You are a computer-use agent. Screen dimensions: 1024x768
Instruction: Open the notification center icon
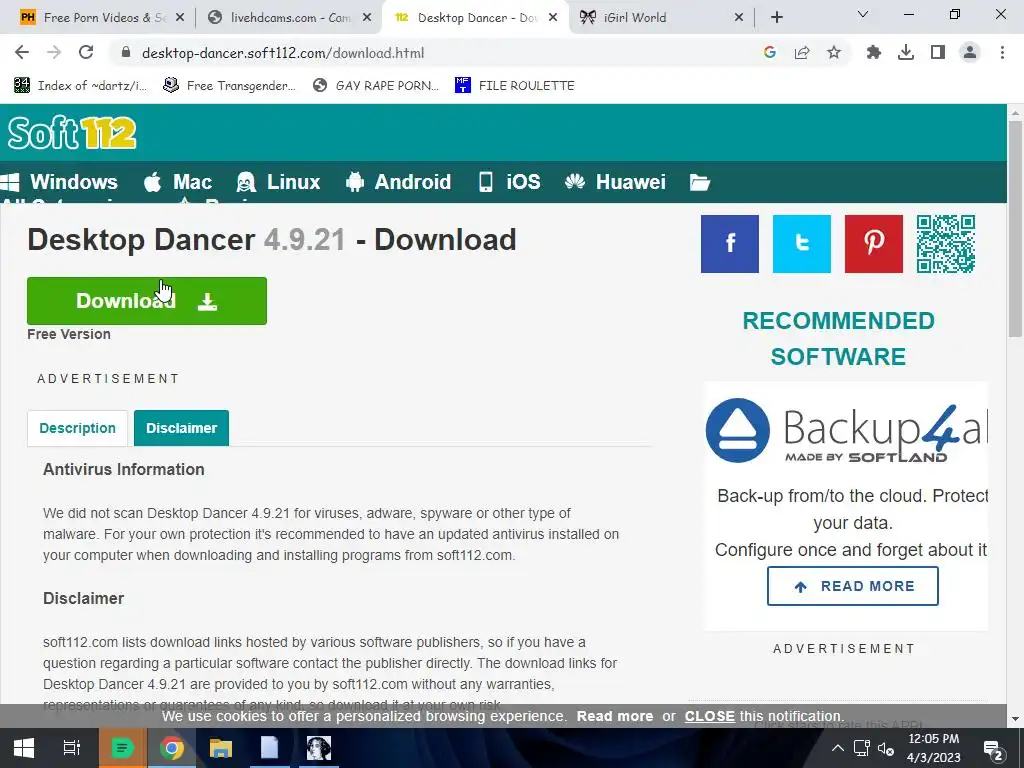coord(993,749)
